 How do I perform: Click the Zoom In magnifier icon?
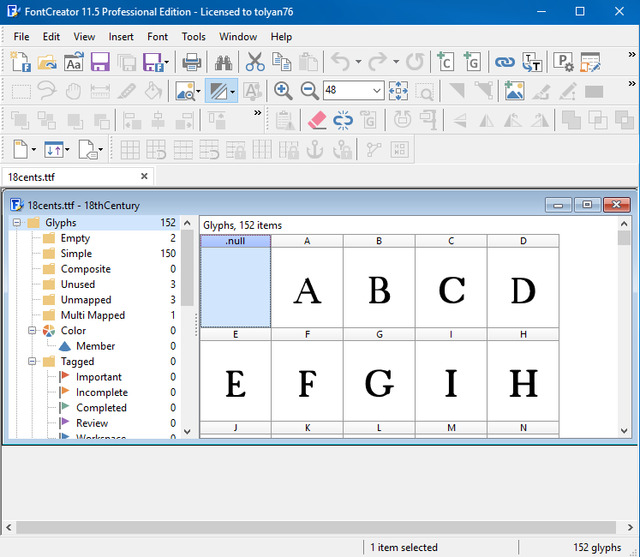point(283,91)
